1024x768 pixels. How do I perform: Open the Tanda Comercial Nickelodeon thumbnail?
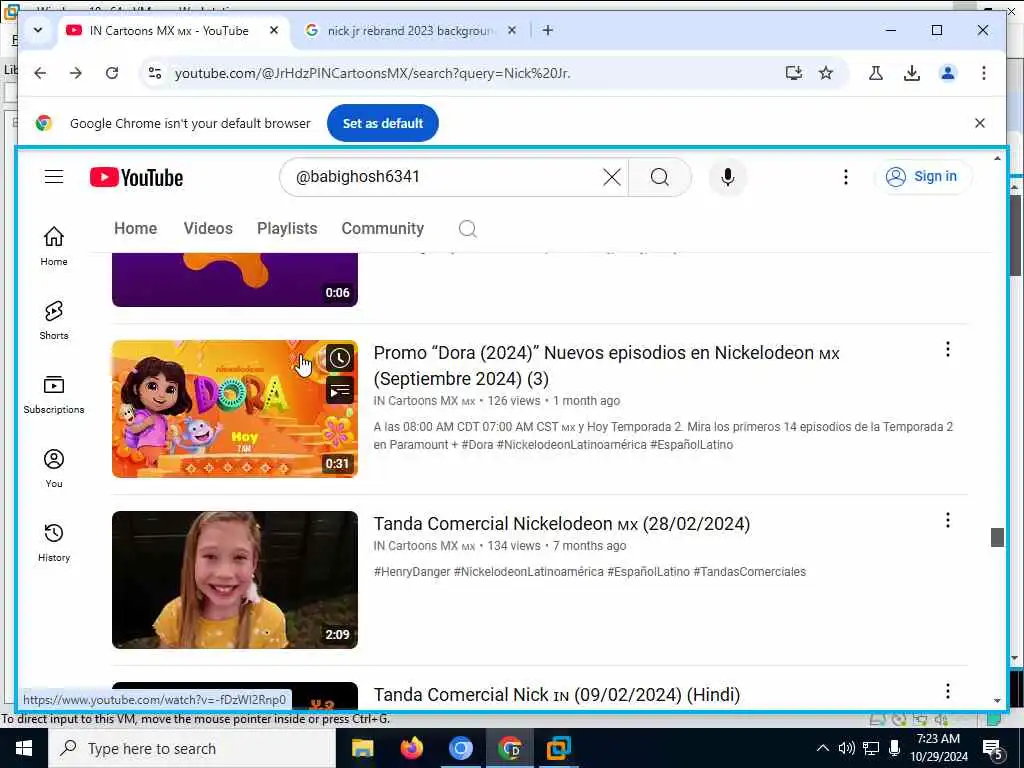point(234,579)
